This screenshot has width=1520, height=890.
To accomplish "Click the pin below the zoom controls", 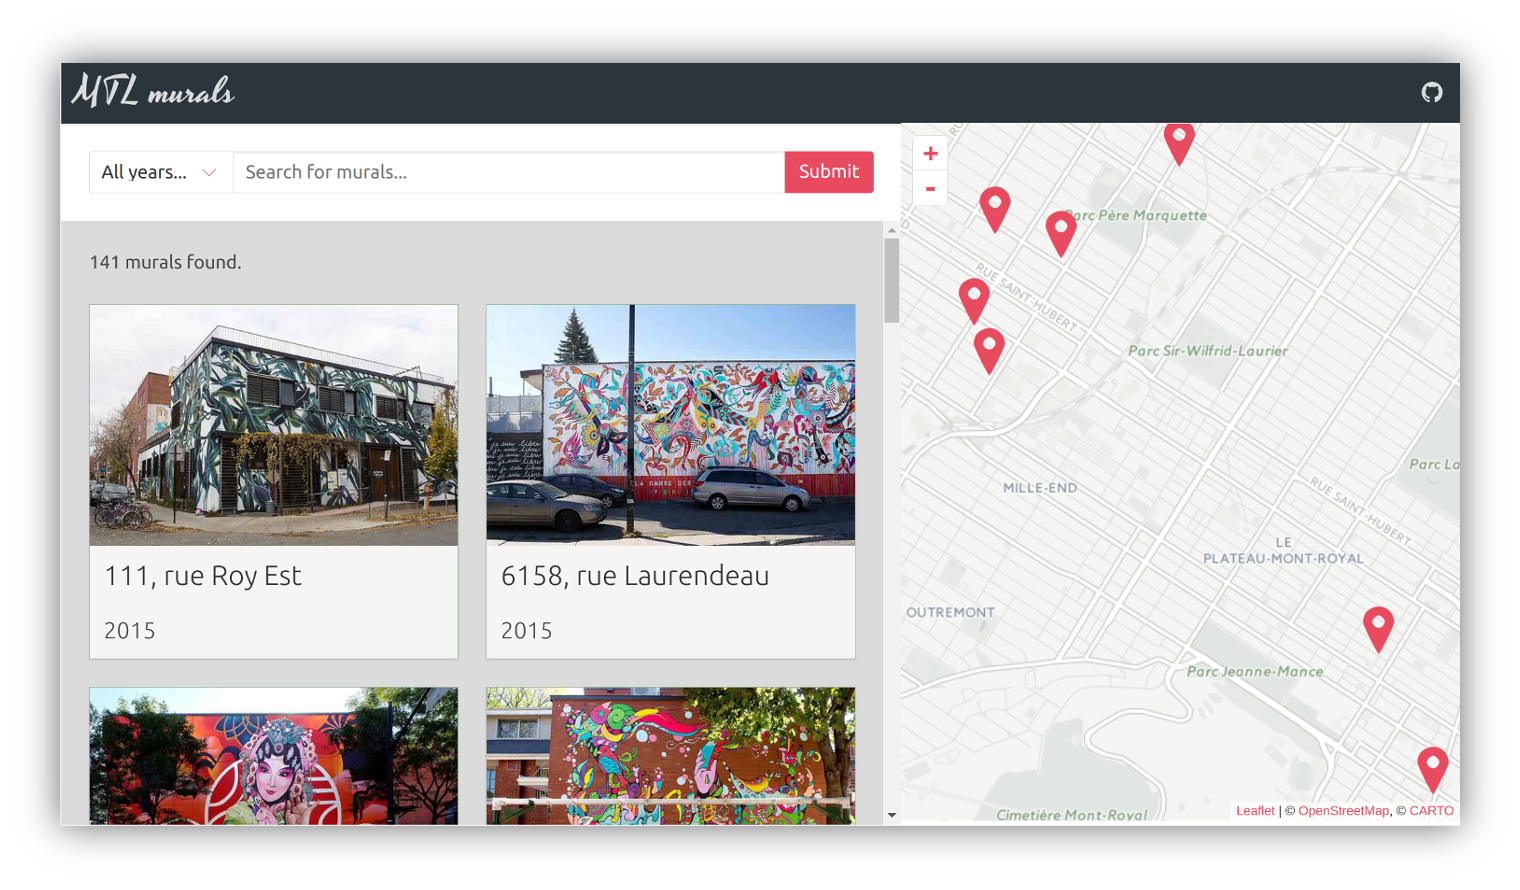I will [x=994, y=209].
